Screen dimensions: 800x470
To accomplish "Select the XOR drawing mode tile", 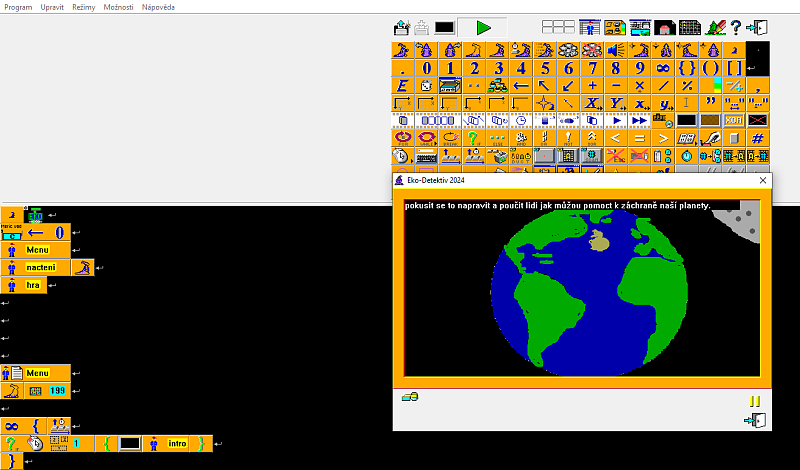I will (x=734, y=120).
